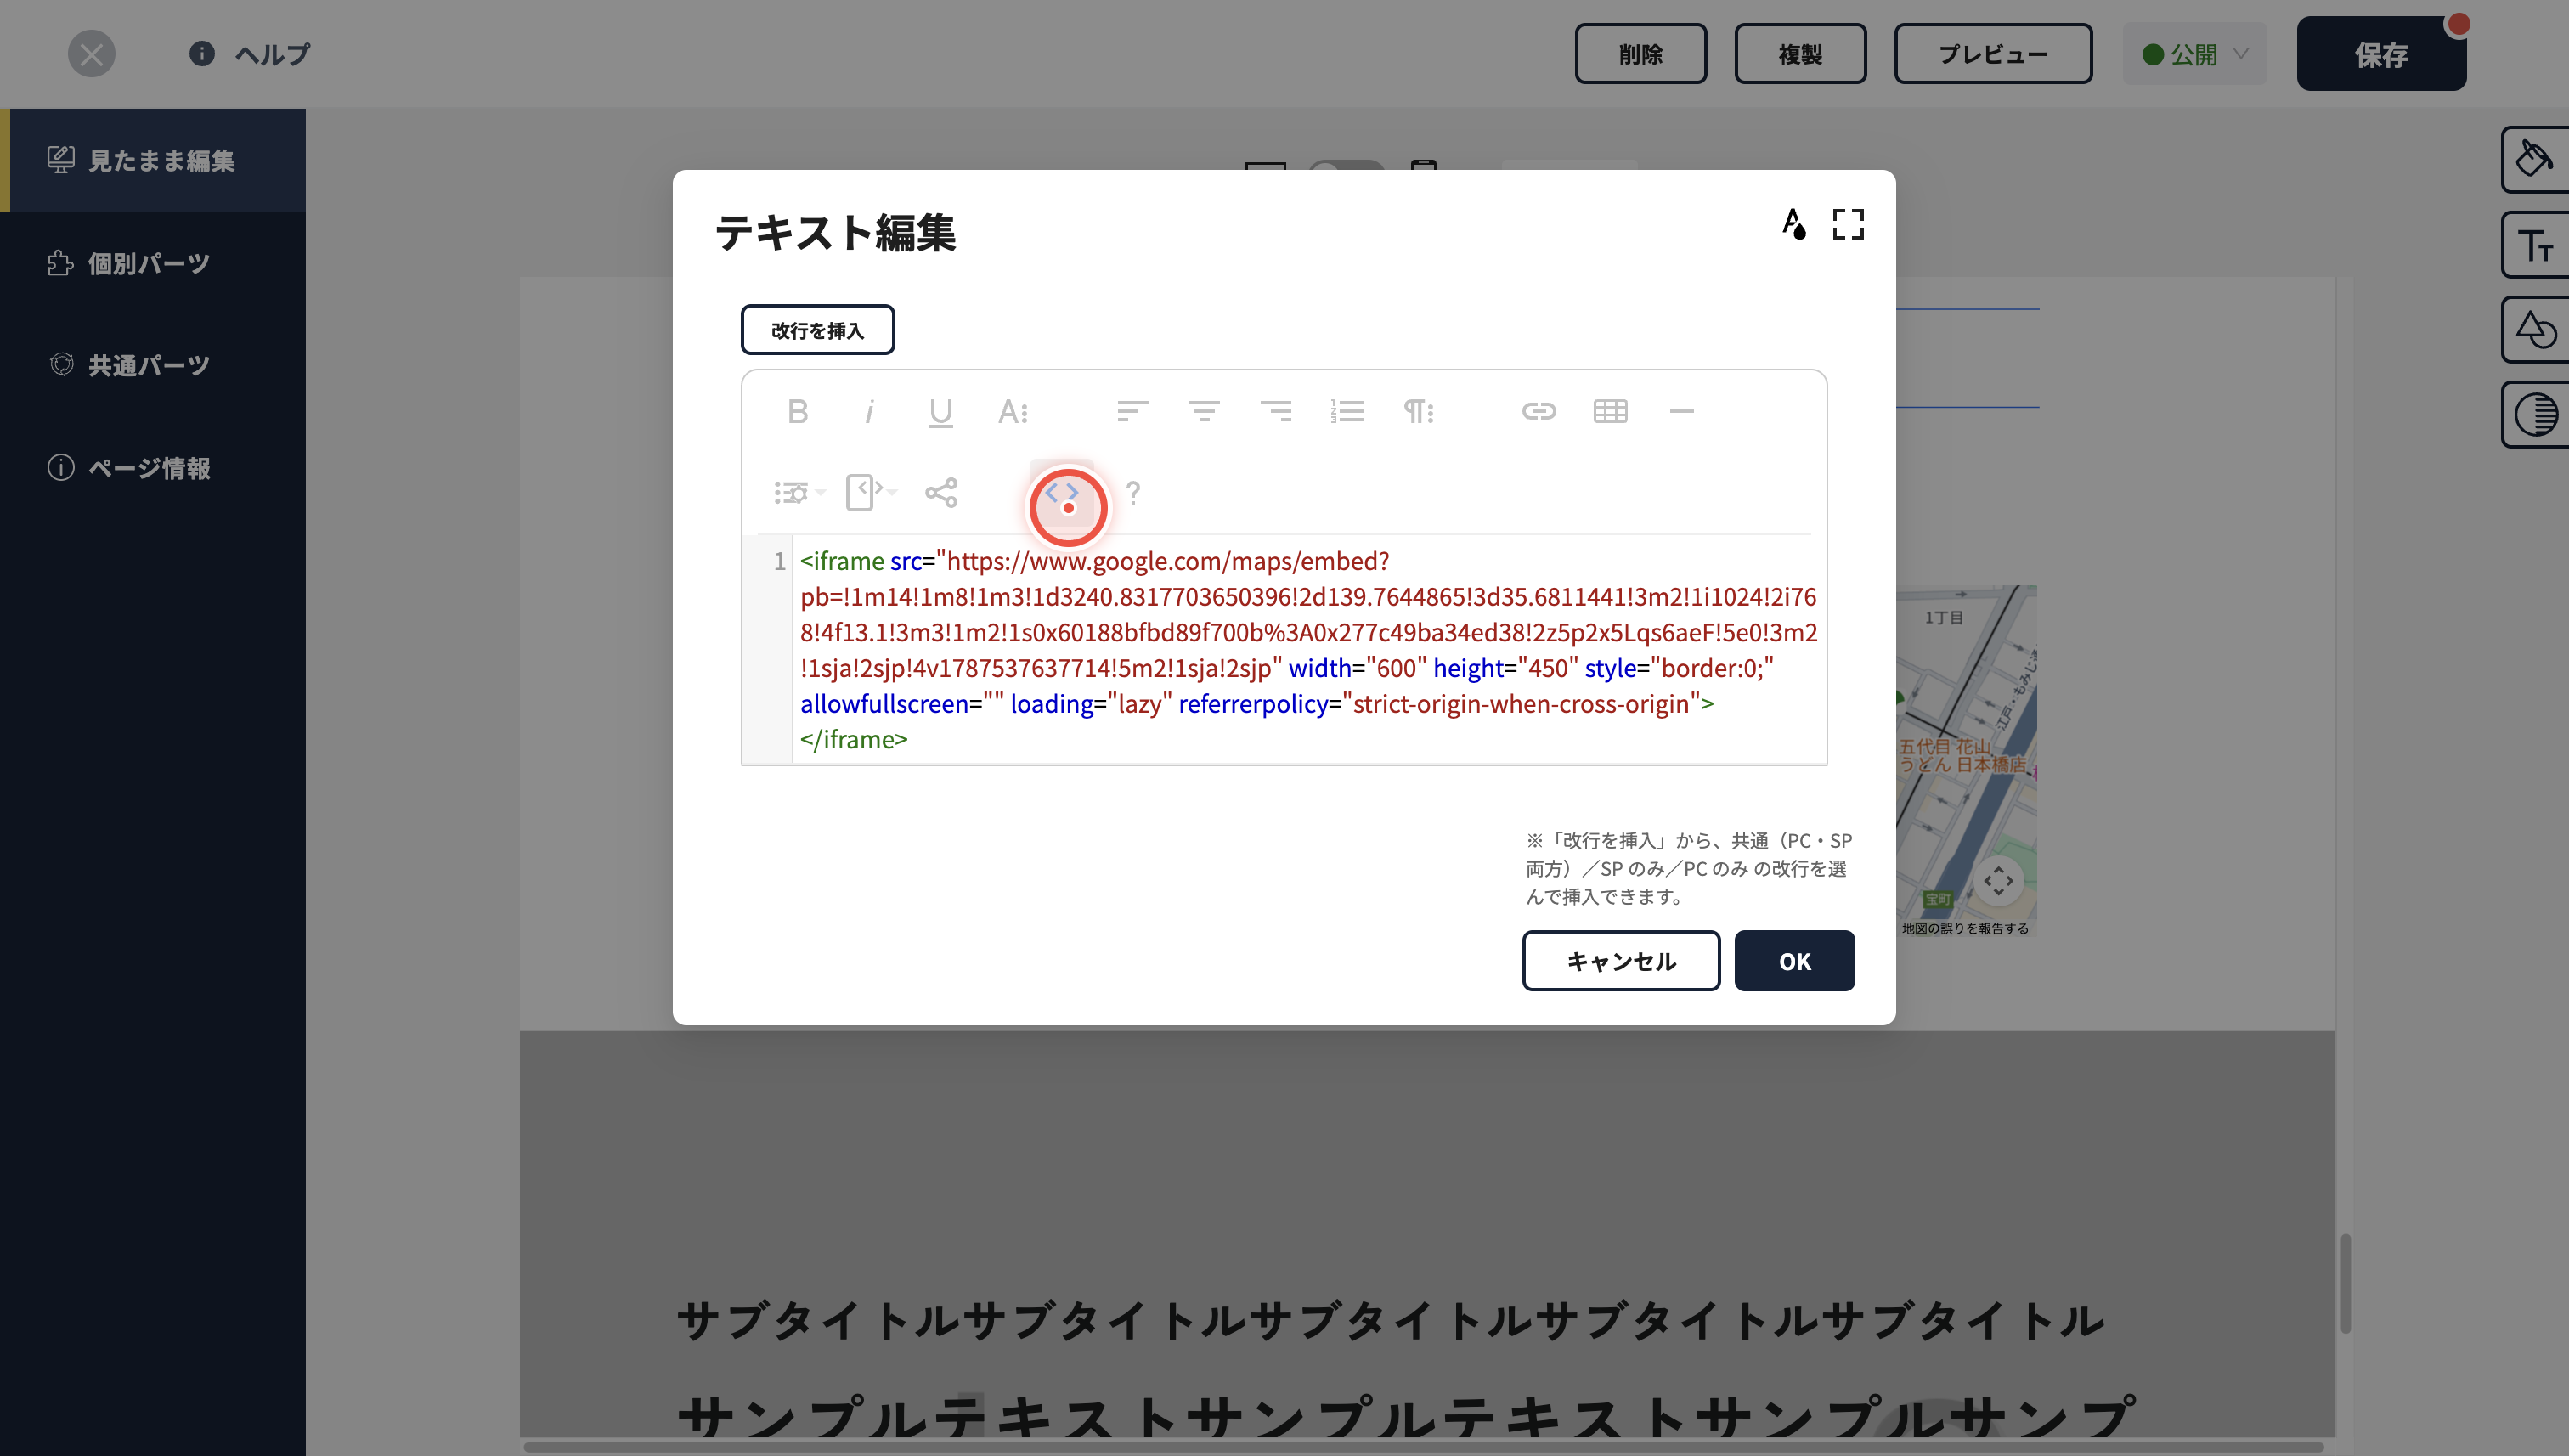Expand the 公開 publish status dropdown
Image resolution: width=2569 pixels, height=1456 pixels.
2194,54
